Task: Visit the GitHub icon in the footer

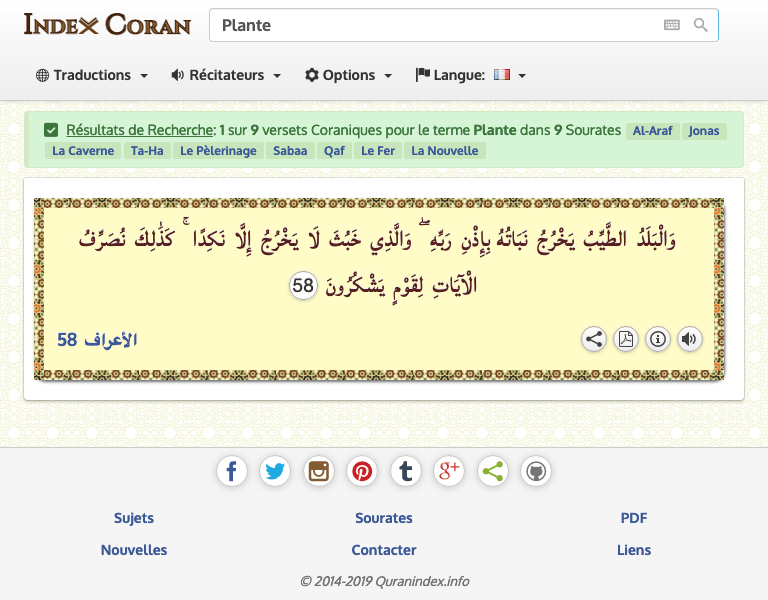Action: 536,471
